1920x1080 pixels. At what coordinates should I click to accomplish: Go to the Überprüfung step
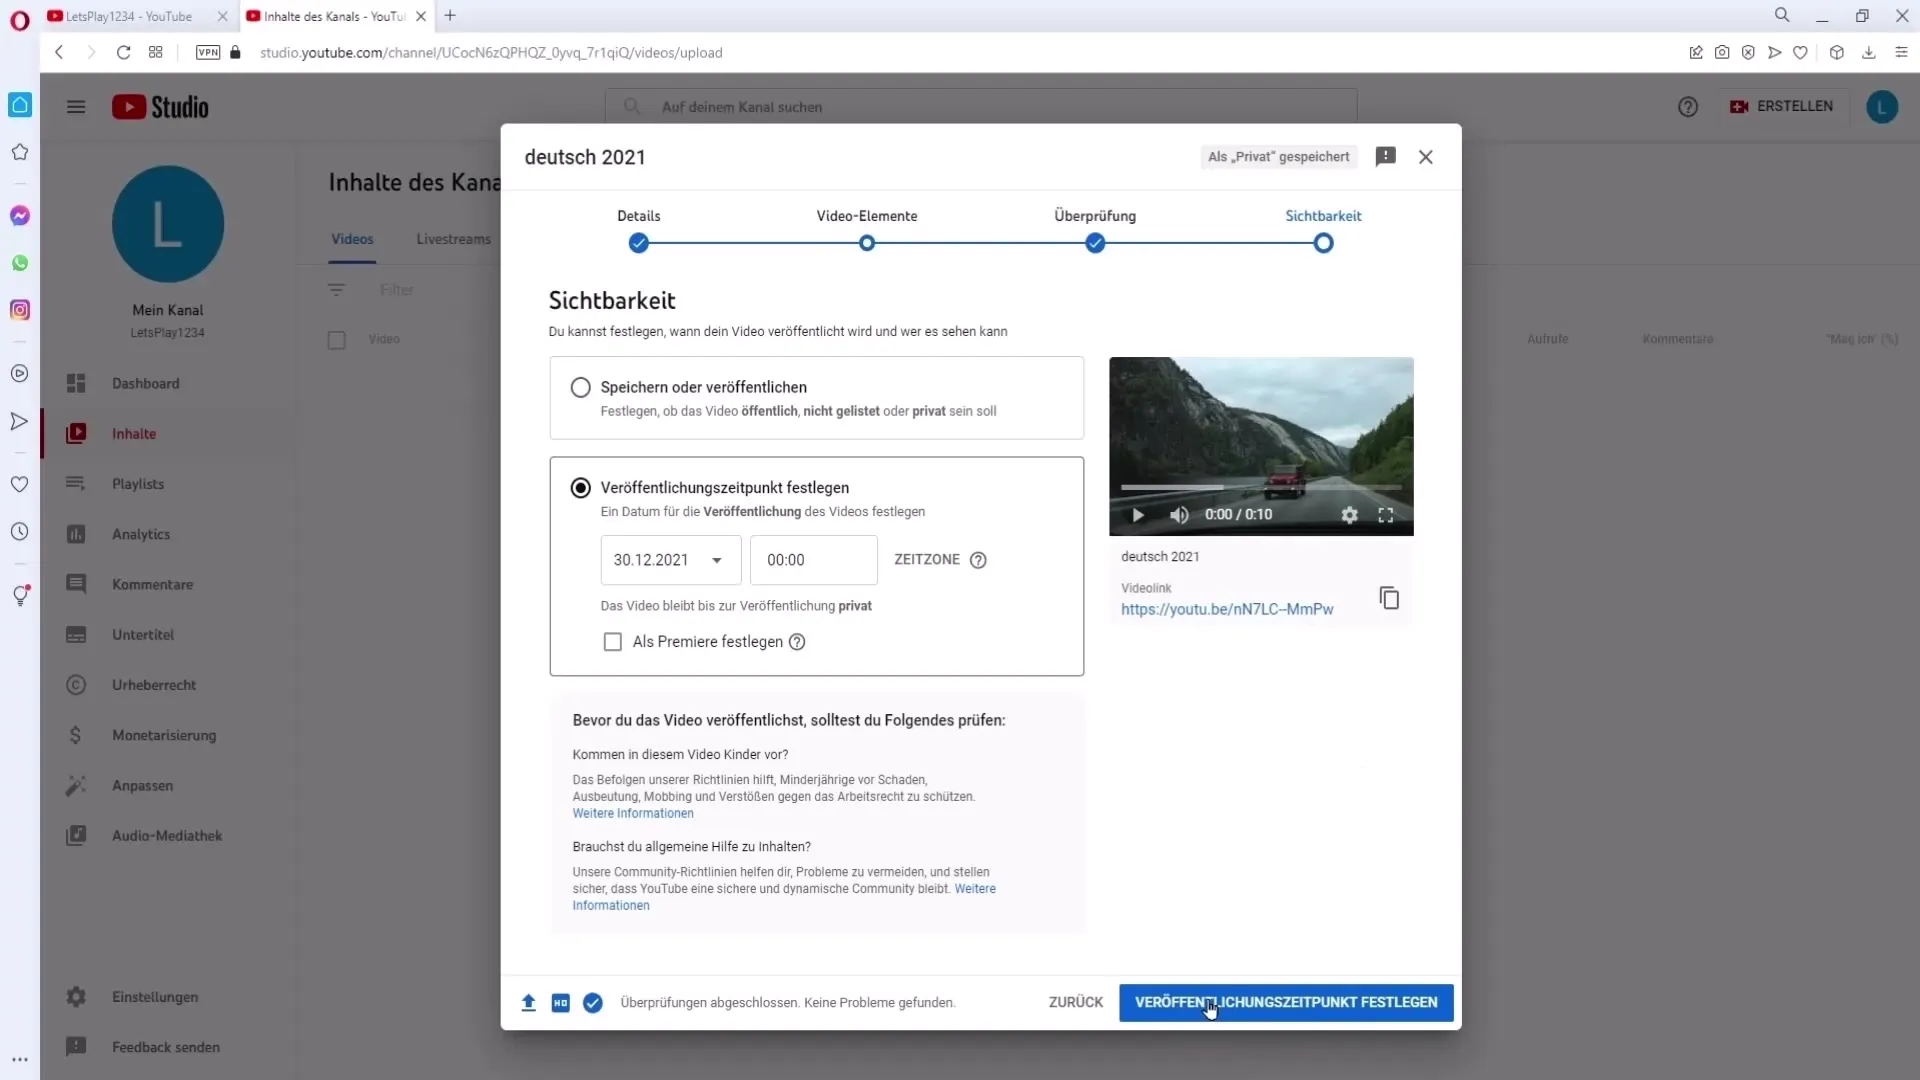click(1095, 231)
